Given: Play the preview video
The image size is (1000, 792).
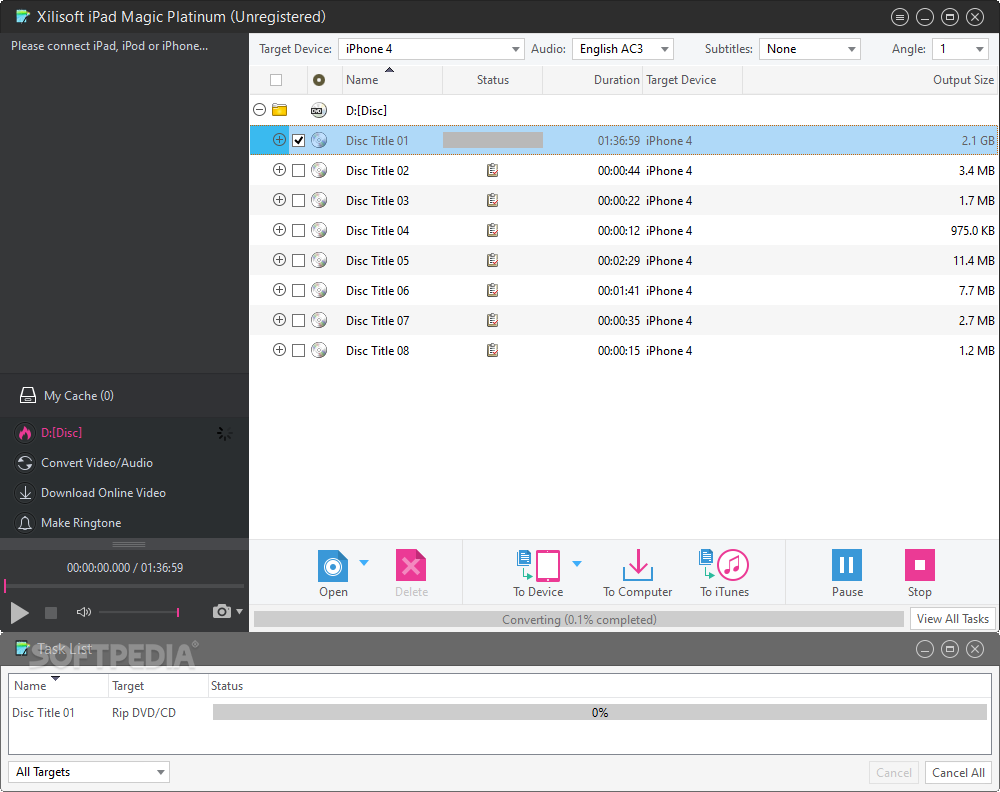Looking at the screenshot, I should (20, 613).
